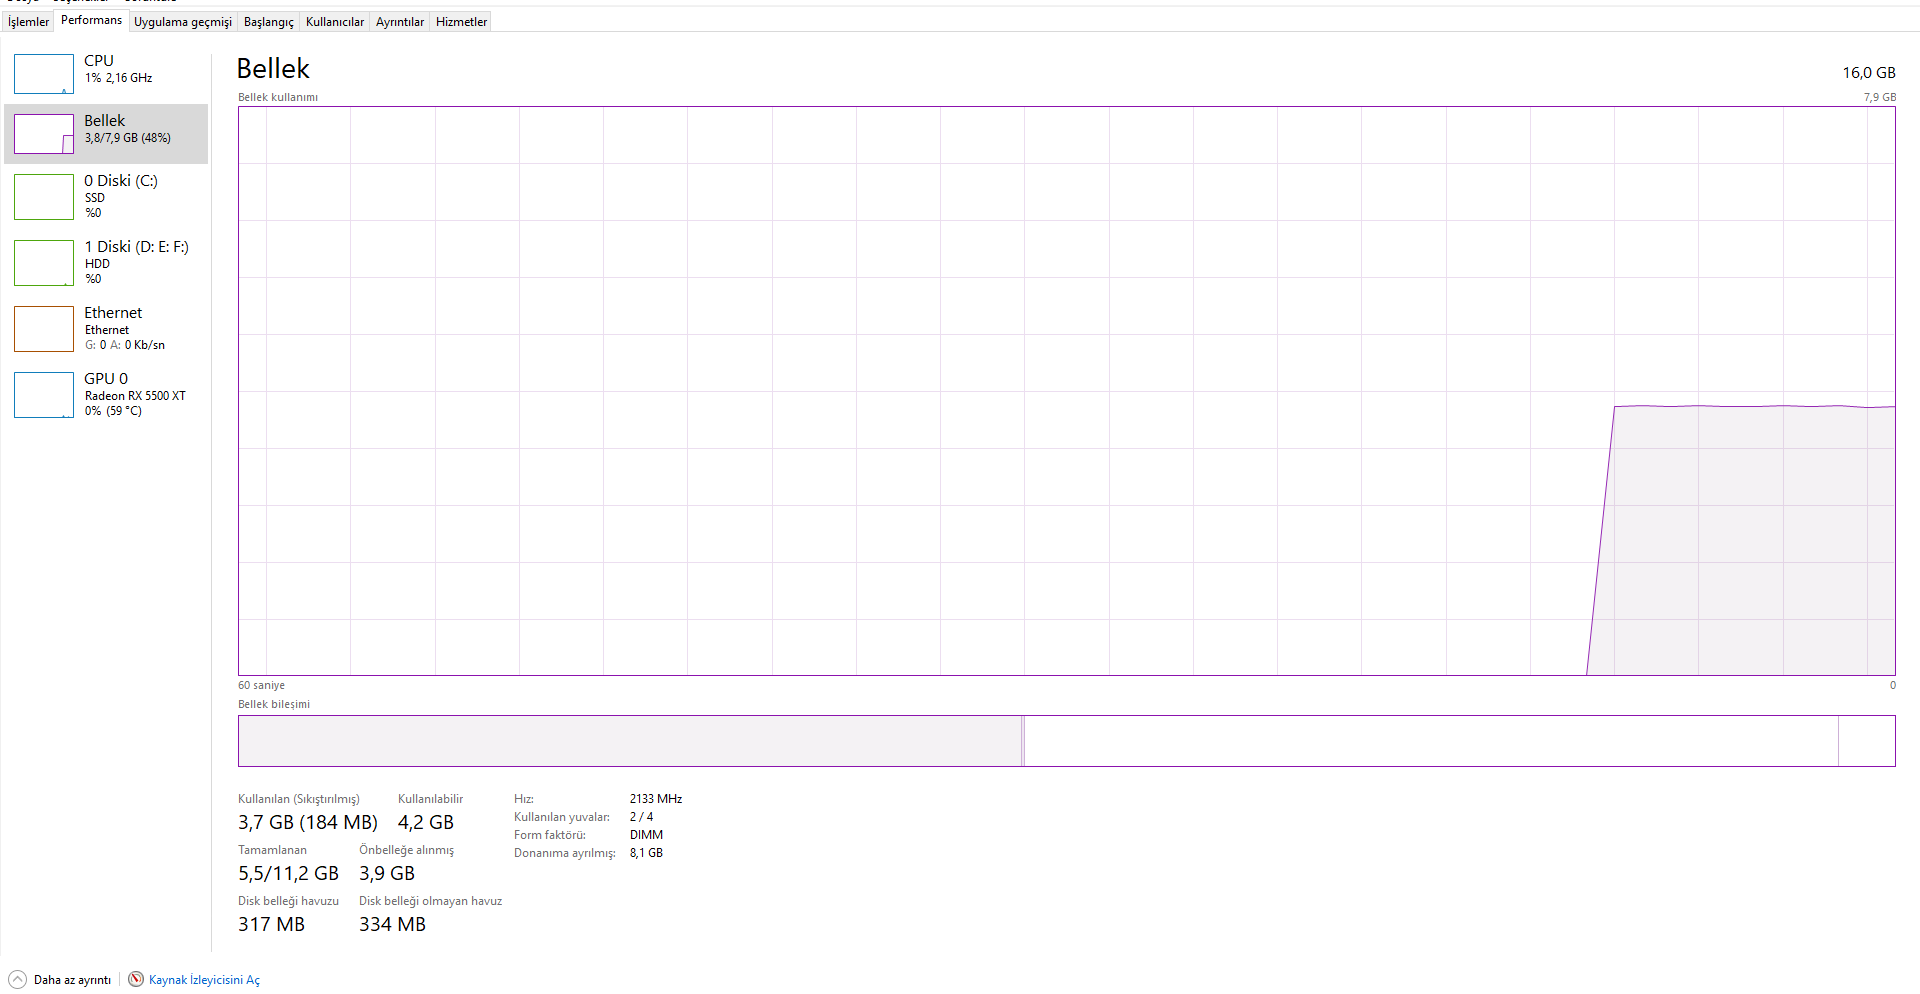Image resolution: width=1920 pixels, height=994 pixels.
Task: Select the GPU 0 mini graph thumbnail
Action: pos(44,394)
